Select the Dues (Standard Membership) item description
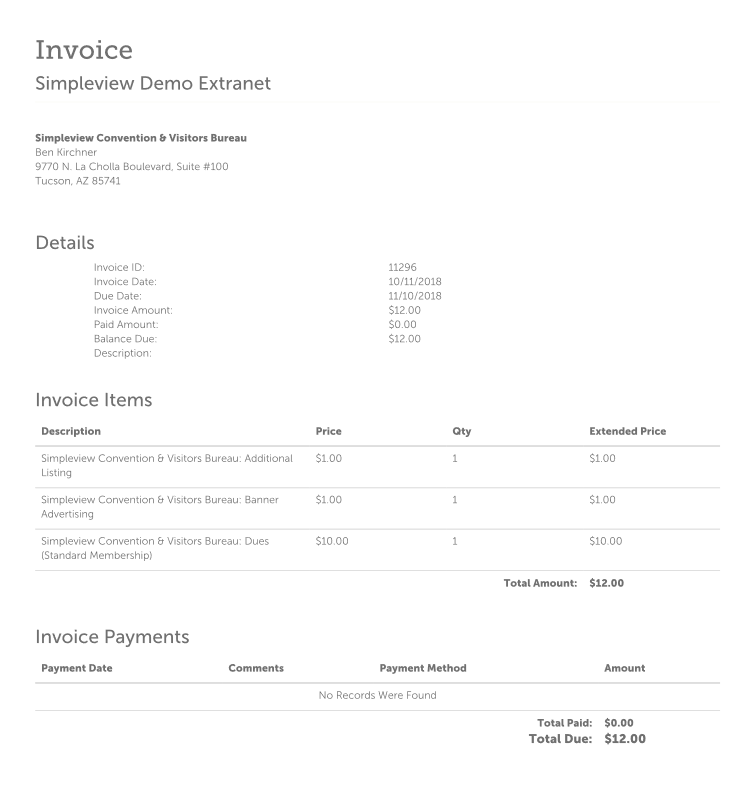 coord(155,548)
